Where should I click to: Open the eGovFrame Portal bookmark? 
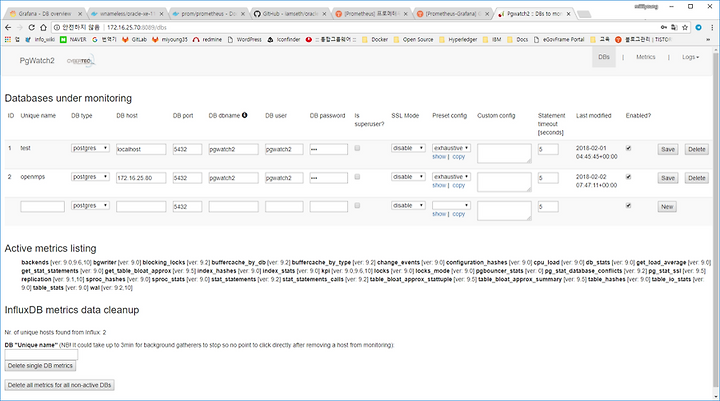point(559,40)
